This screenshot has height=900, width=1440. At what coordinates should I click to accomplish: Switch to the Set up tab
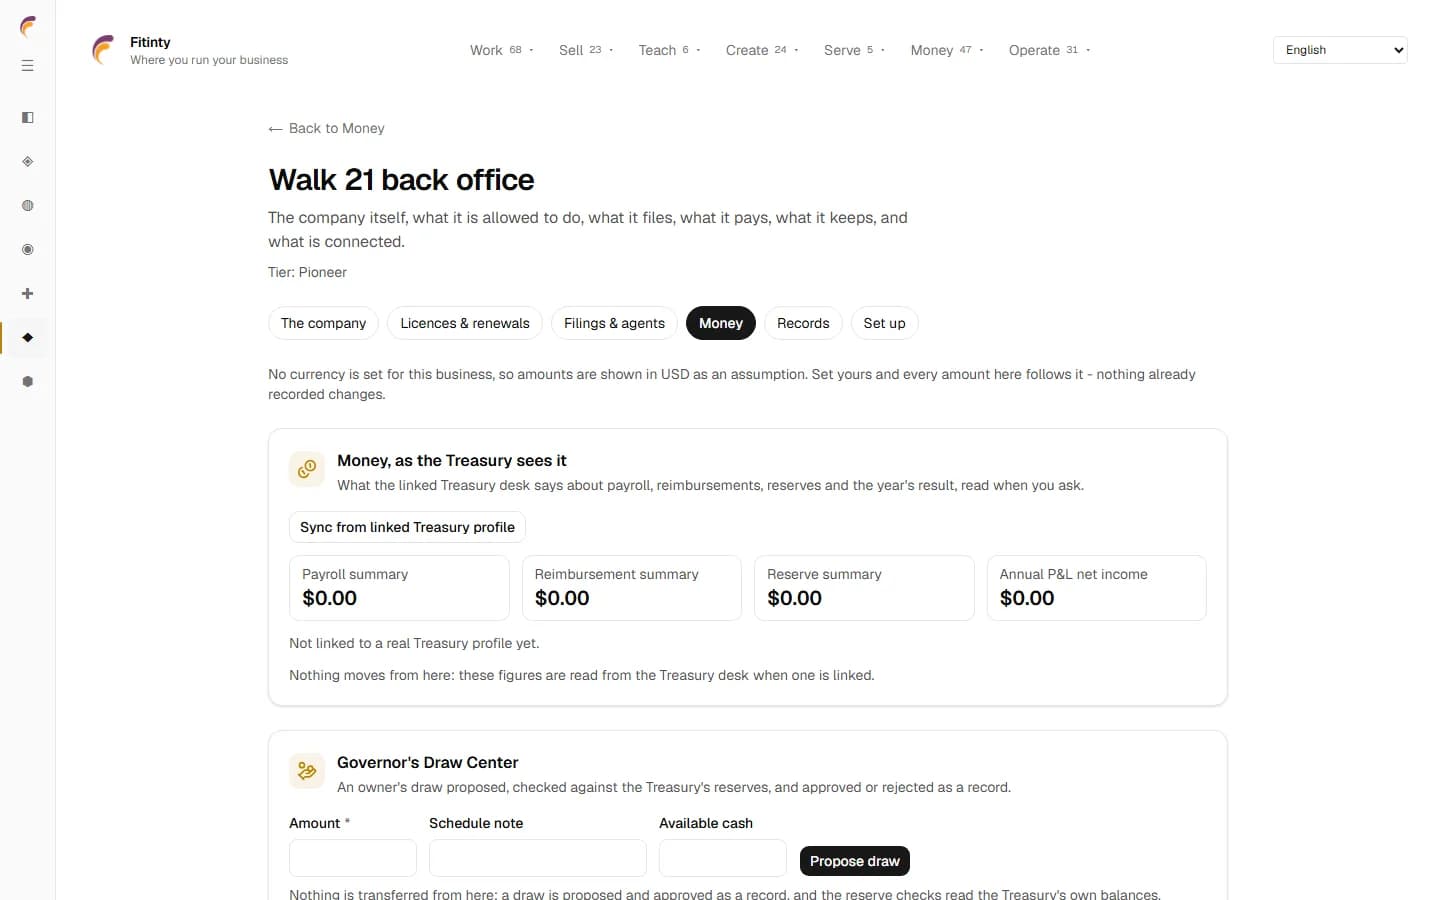(884, 323)
